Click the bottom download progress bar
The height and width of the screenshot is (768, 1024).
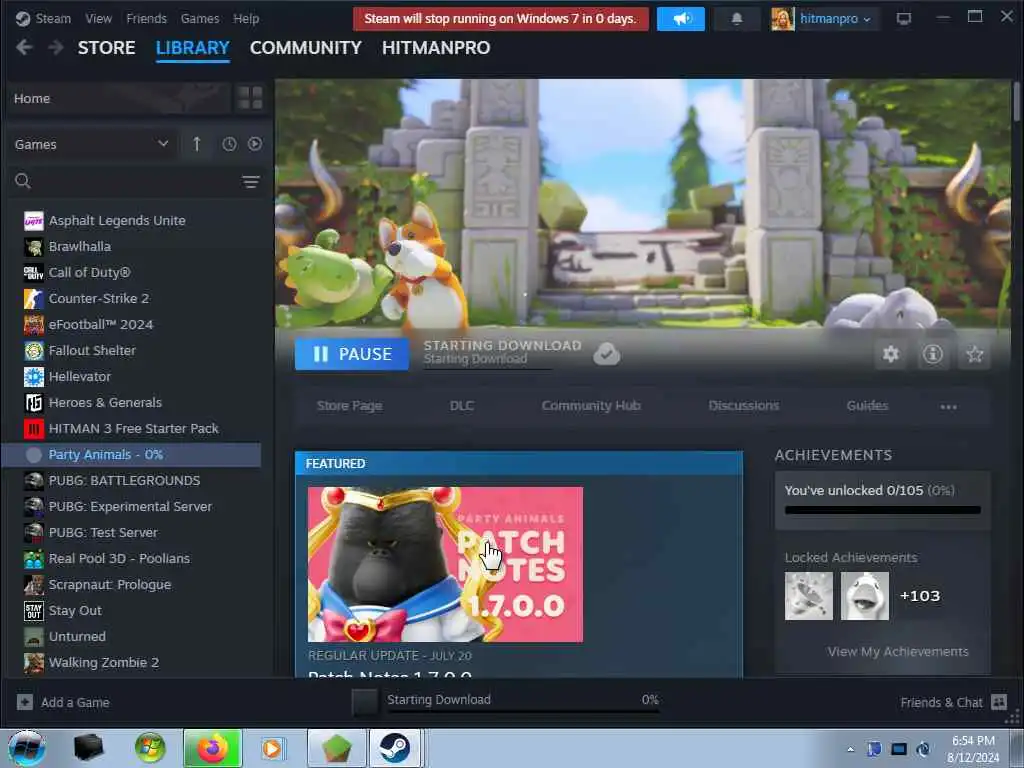pos(523,711)
